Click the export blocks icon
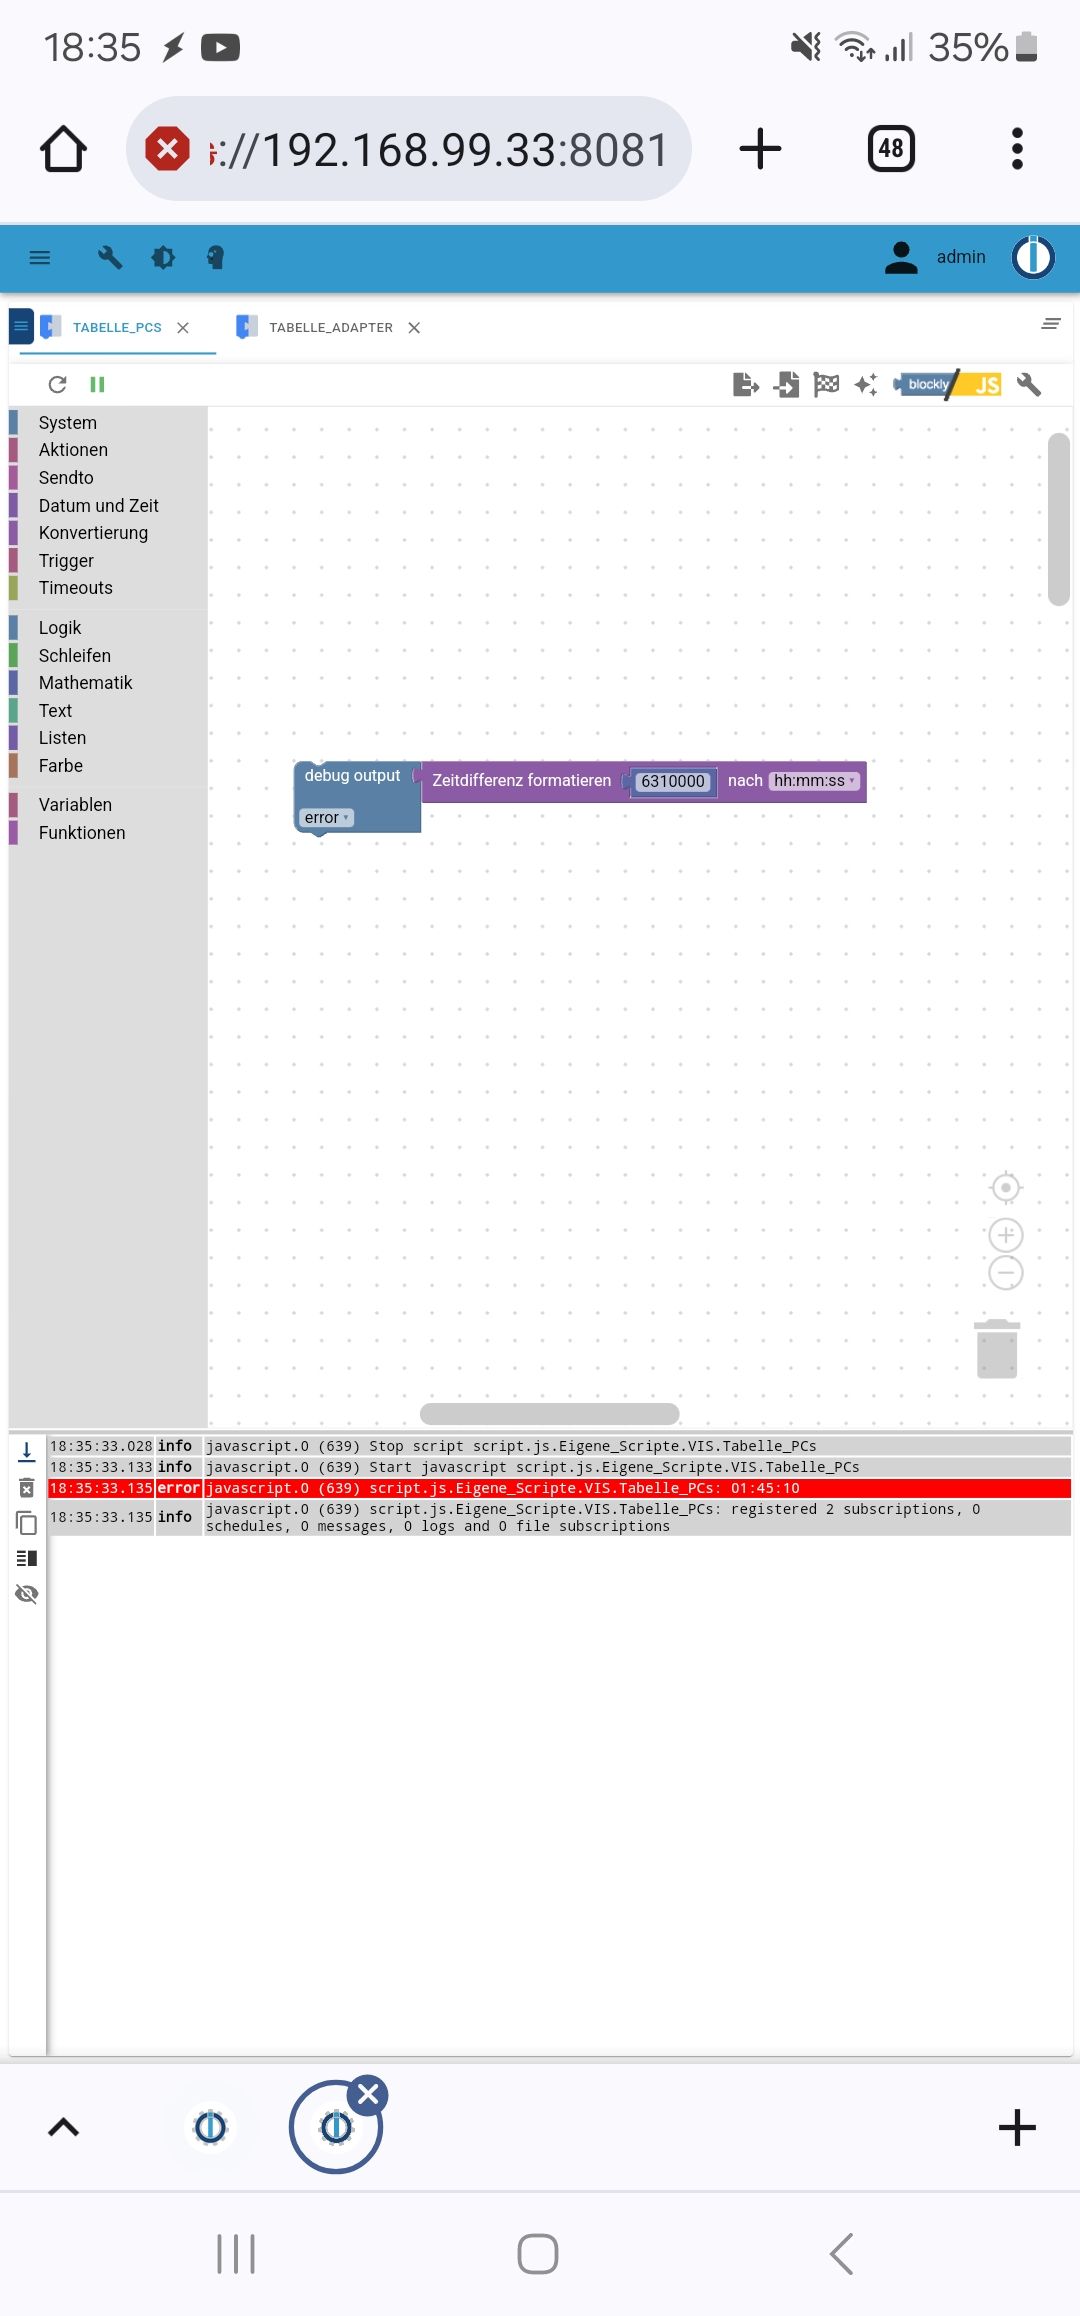This screenshot has width=1080, height=2316. click(745, 384)
